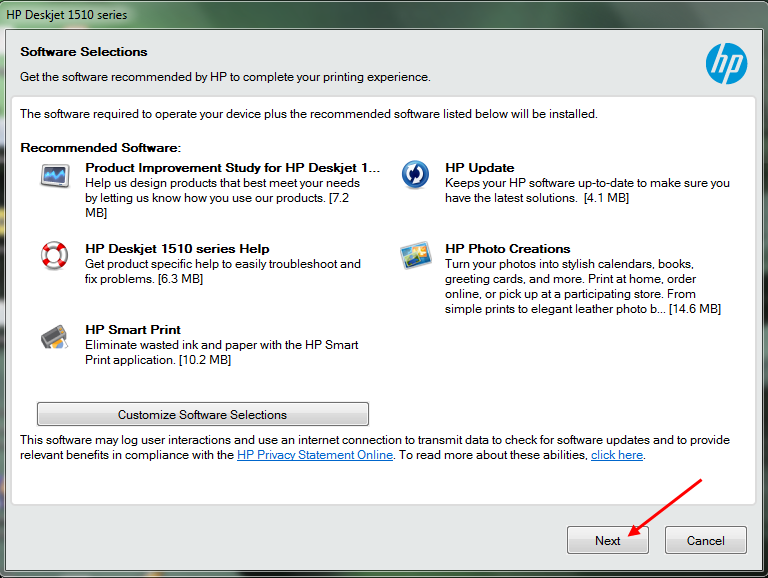This screenshot has height=578, width=768.
Task: Click the 'HP Deskjet 1510 series' window title
Action: [67, 15]
